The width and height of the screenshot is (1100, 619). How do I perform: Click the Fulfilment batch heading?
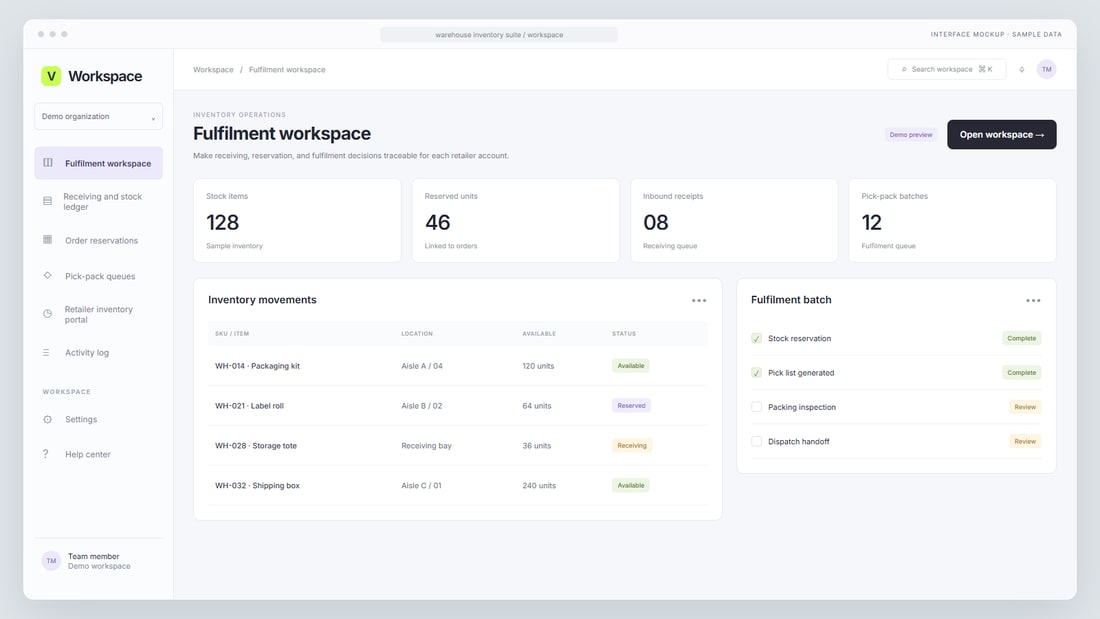pyautogui.click(x=791, y=300)
